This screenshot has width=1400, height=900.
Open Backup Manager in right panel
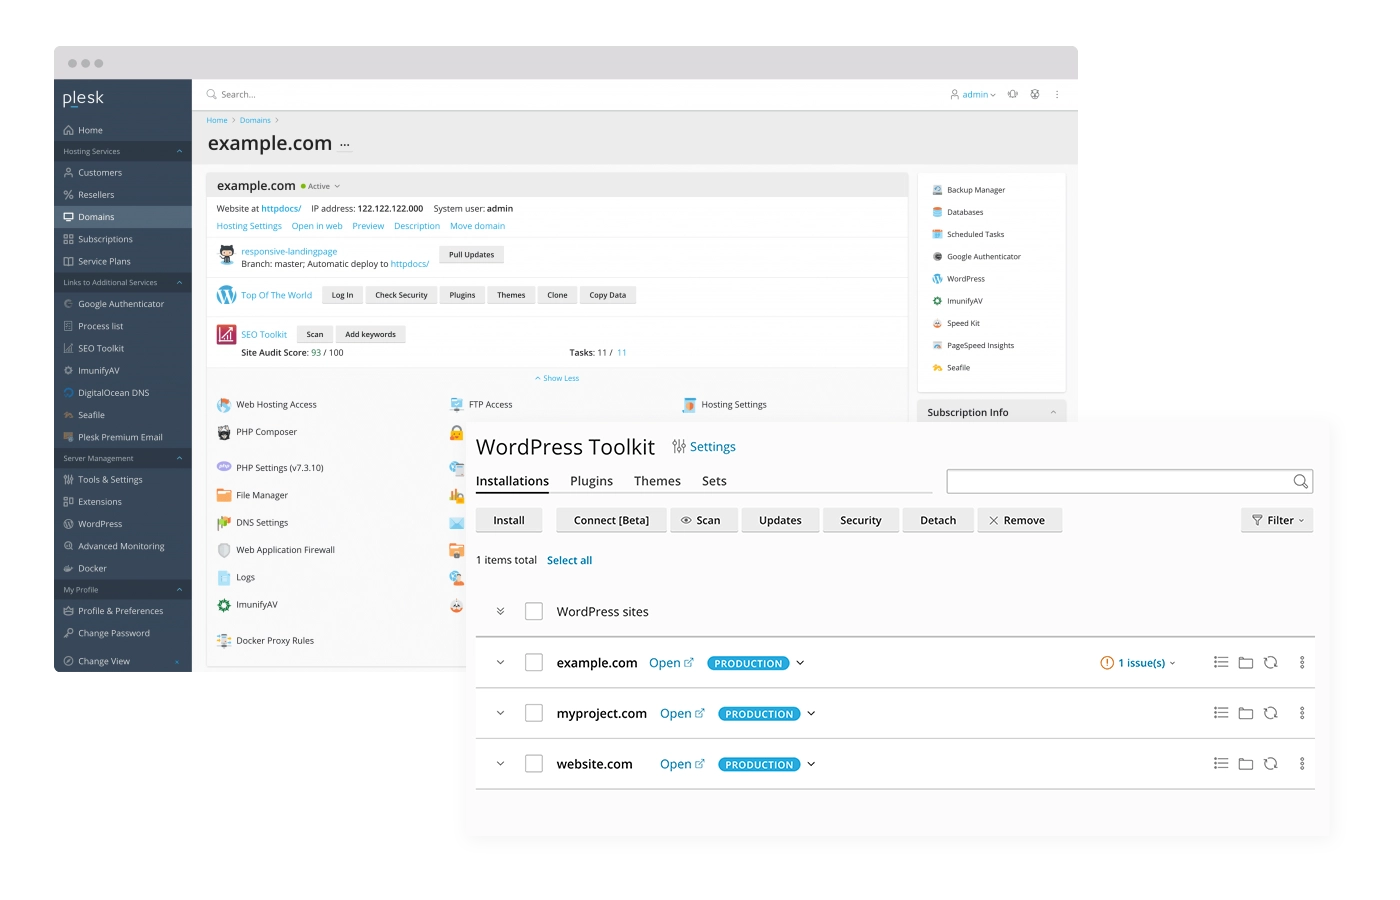(976, 190)
